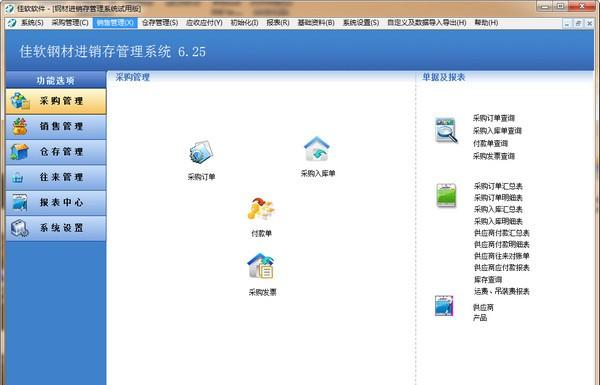Select 销售管理 in the sidebar
The width and height of the screenshot is (600, 385).
click(56, 127)
